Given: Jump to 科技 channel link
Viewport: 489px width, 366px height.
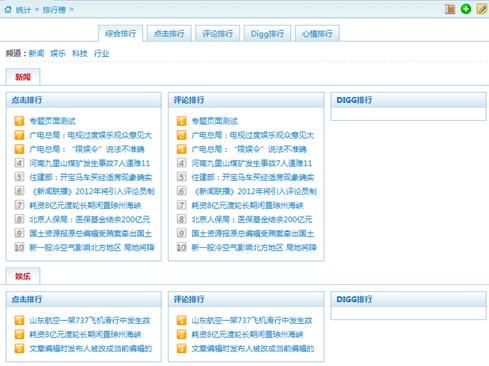Looking at the screenshot, I should tap(80, 53).
